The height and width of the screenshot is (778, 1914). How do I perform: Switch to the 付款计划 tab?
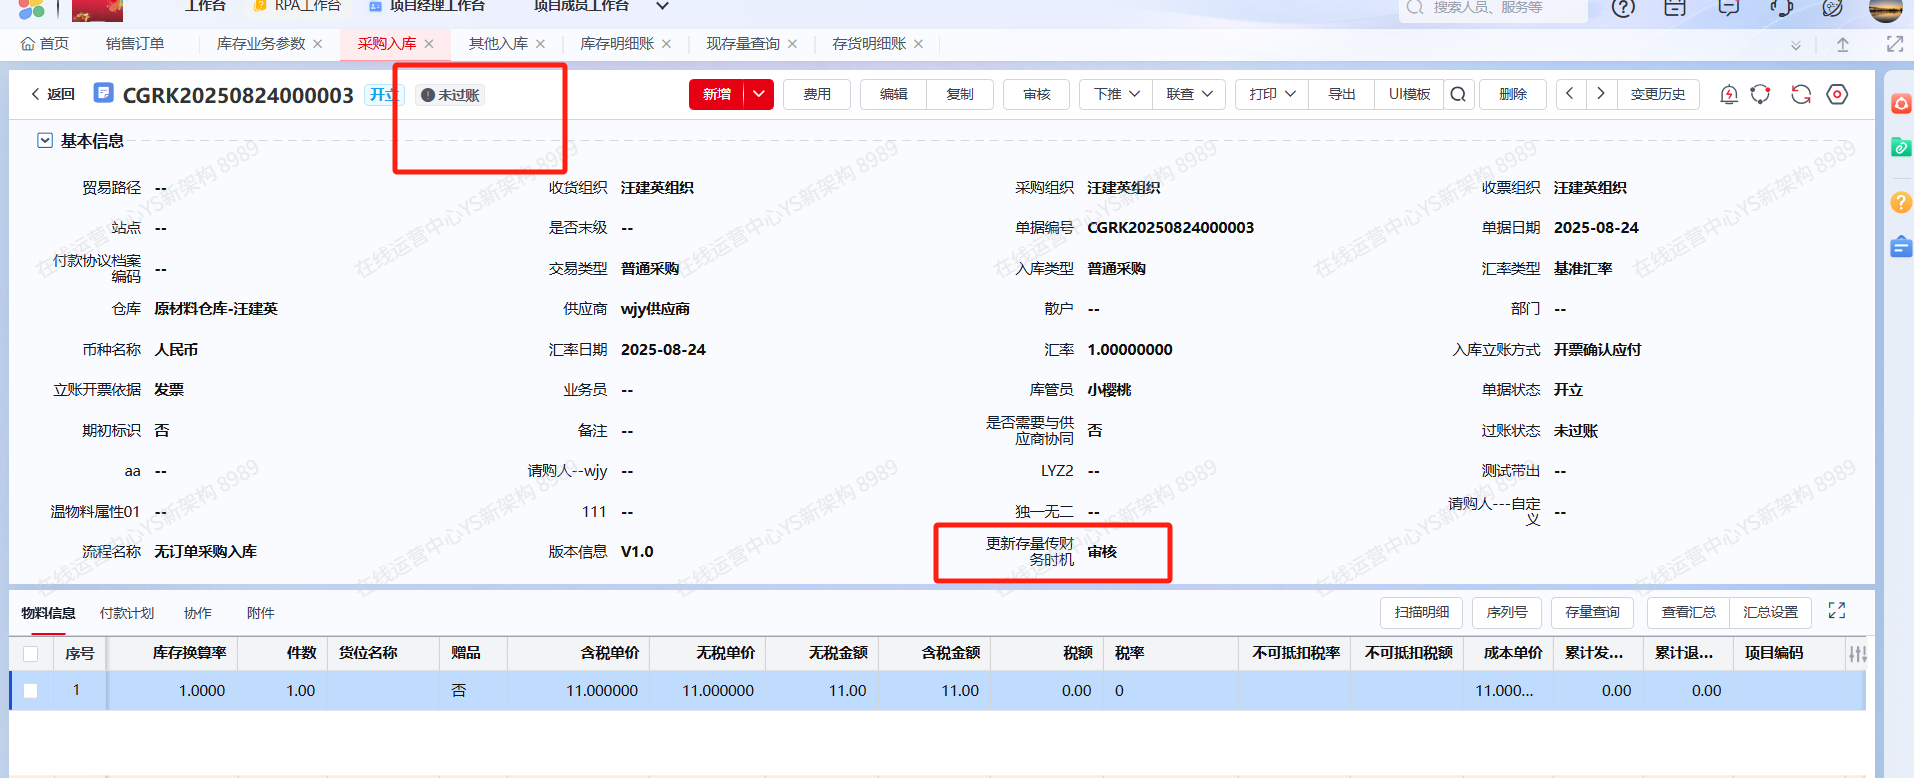tap(127, 613)
